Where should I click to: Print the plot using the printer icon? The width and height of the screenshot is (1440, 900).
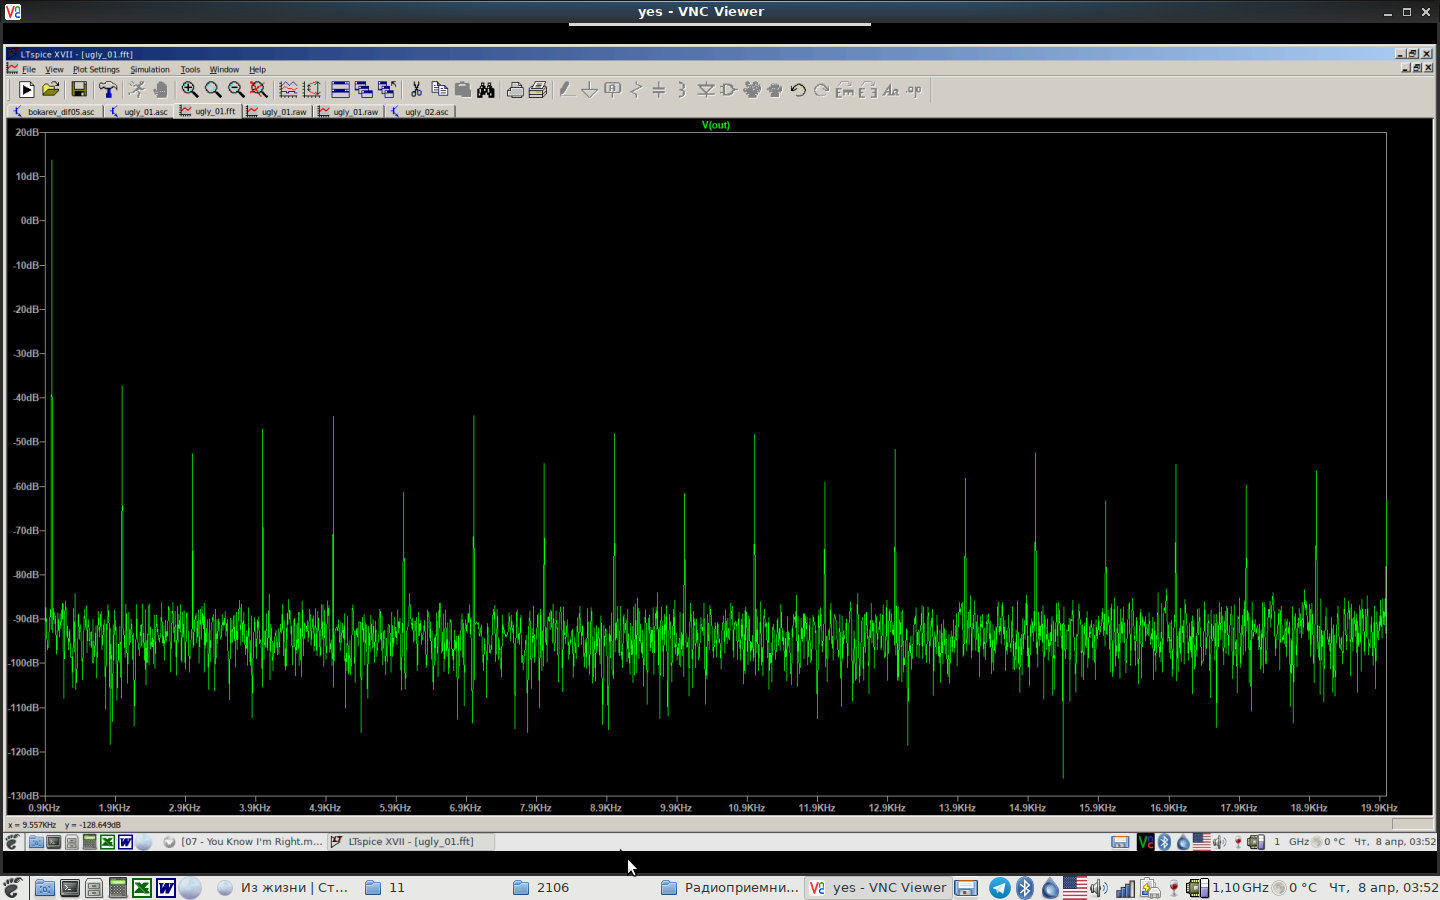(x=515, y=90)
